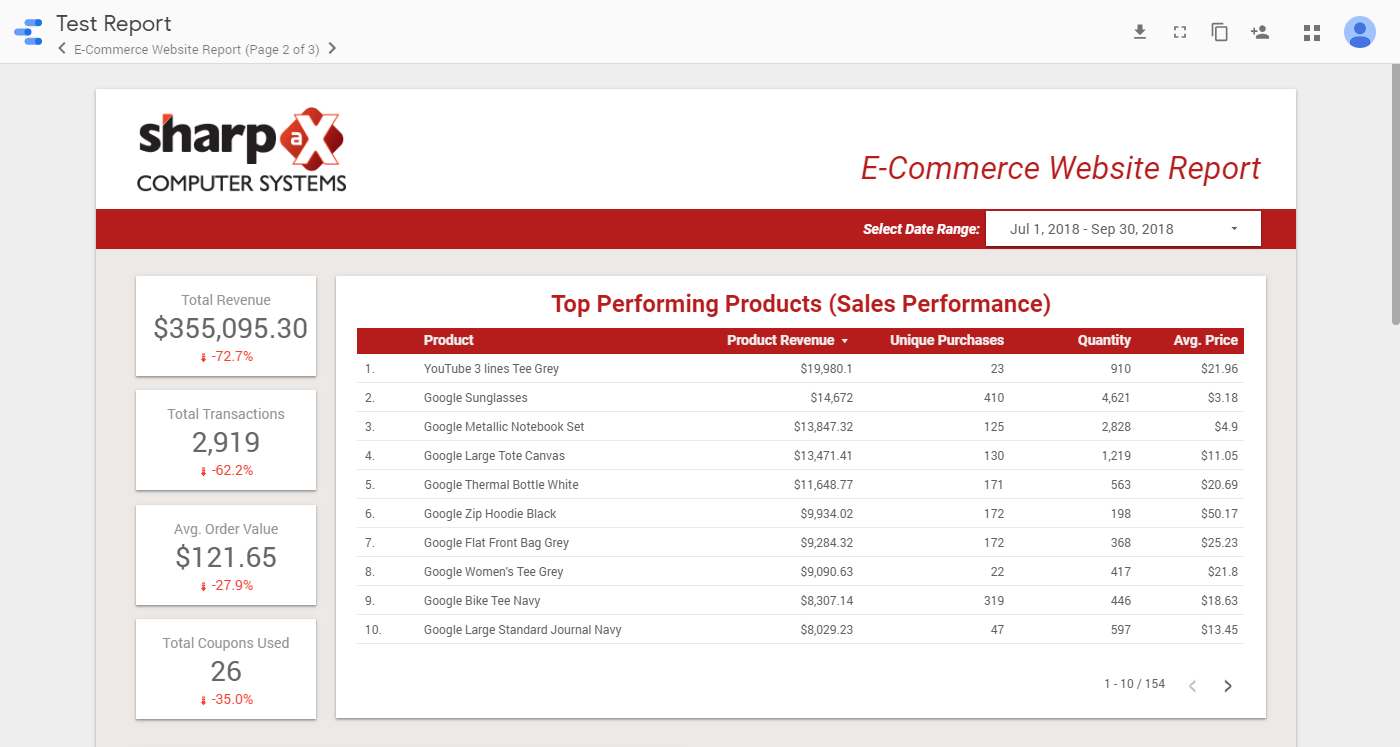
Task: Click the $19,980.1 revenue value
Action: coord(827,369)
